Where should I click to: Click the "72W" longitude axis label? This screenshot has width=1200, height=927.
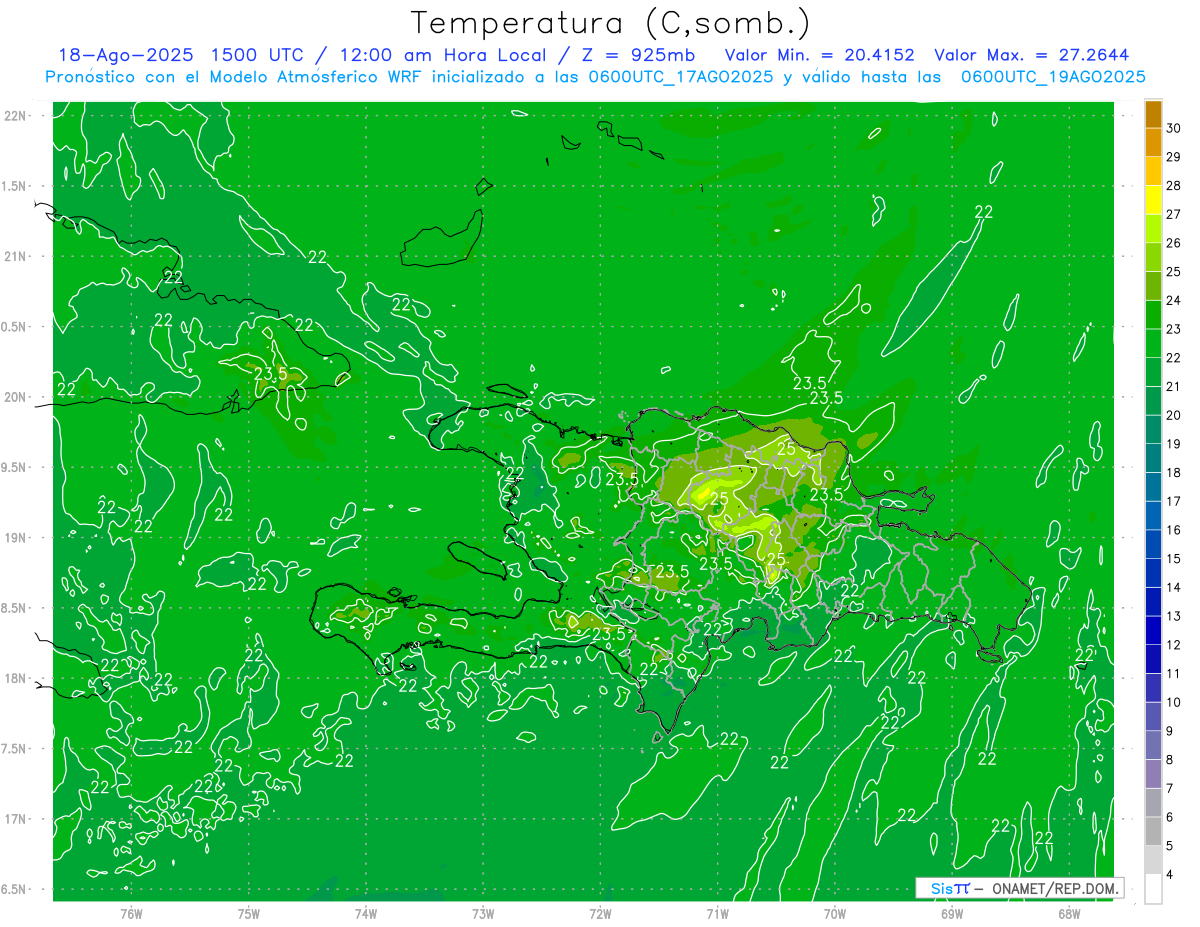pyautogui.click(x=600, y=913)
